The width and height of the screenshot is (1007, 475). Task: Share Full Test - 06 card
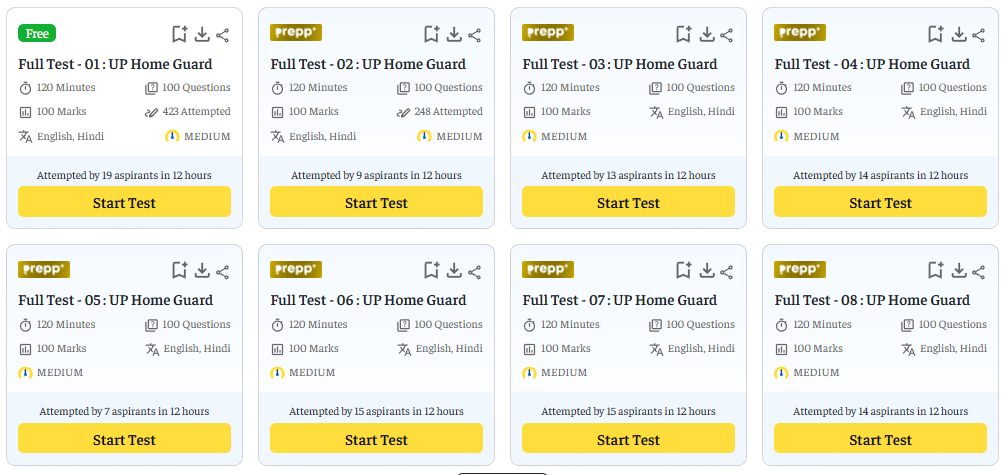475,271
